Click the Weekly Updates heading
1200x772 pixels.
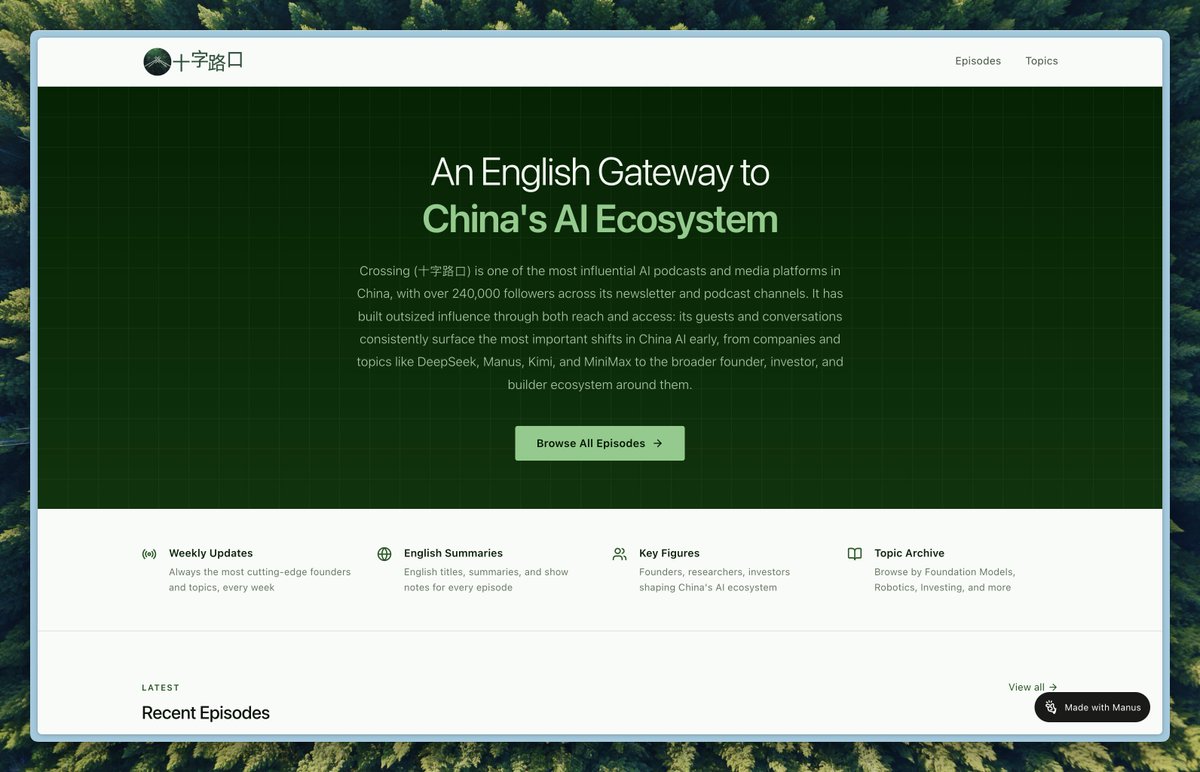211,553
